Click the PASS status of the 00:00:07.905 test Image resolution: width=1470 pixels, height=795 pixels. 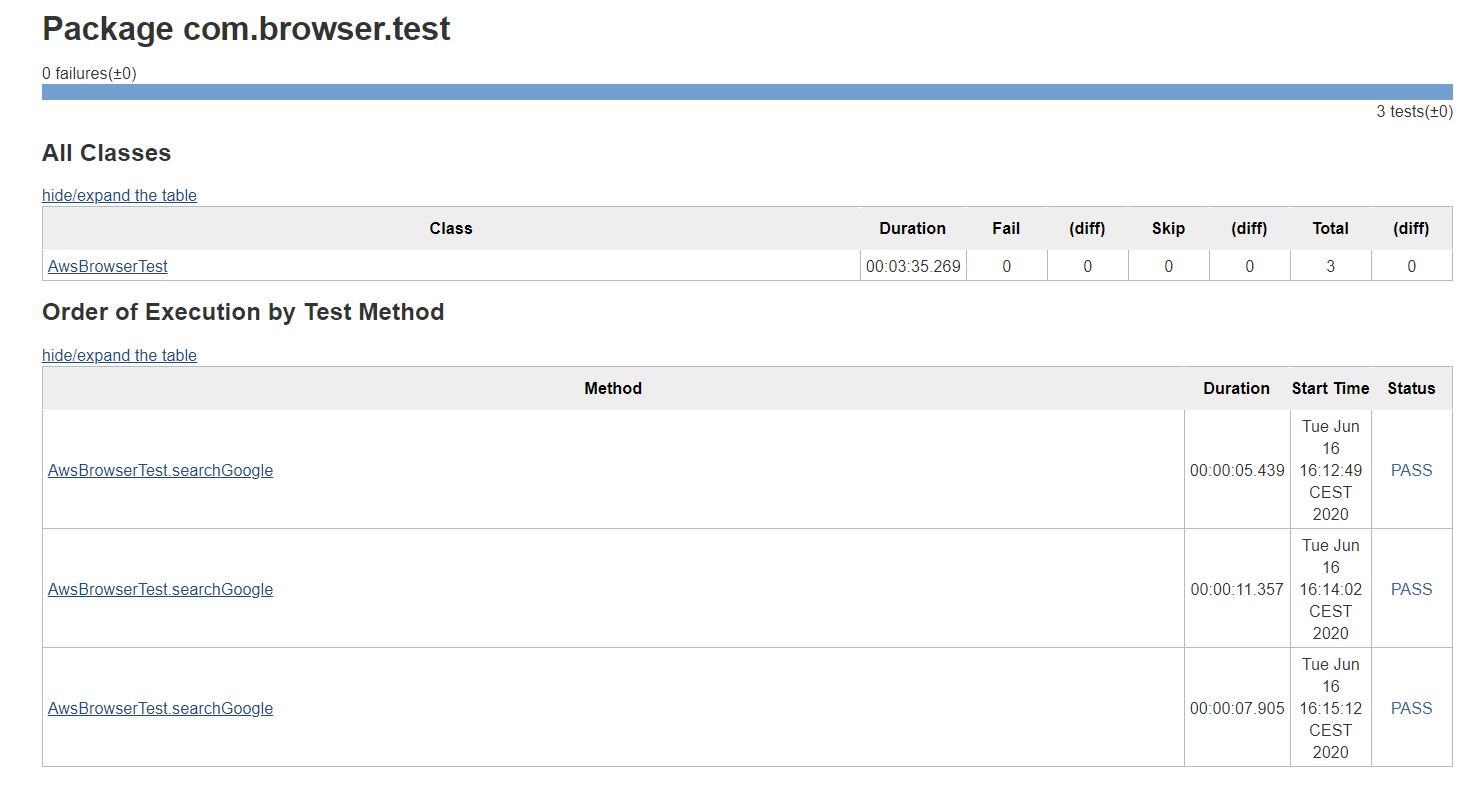(1411, 708)
